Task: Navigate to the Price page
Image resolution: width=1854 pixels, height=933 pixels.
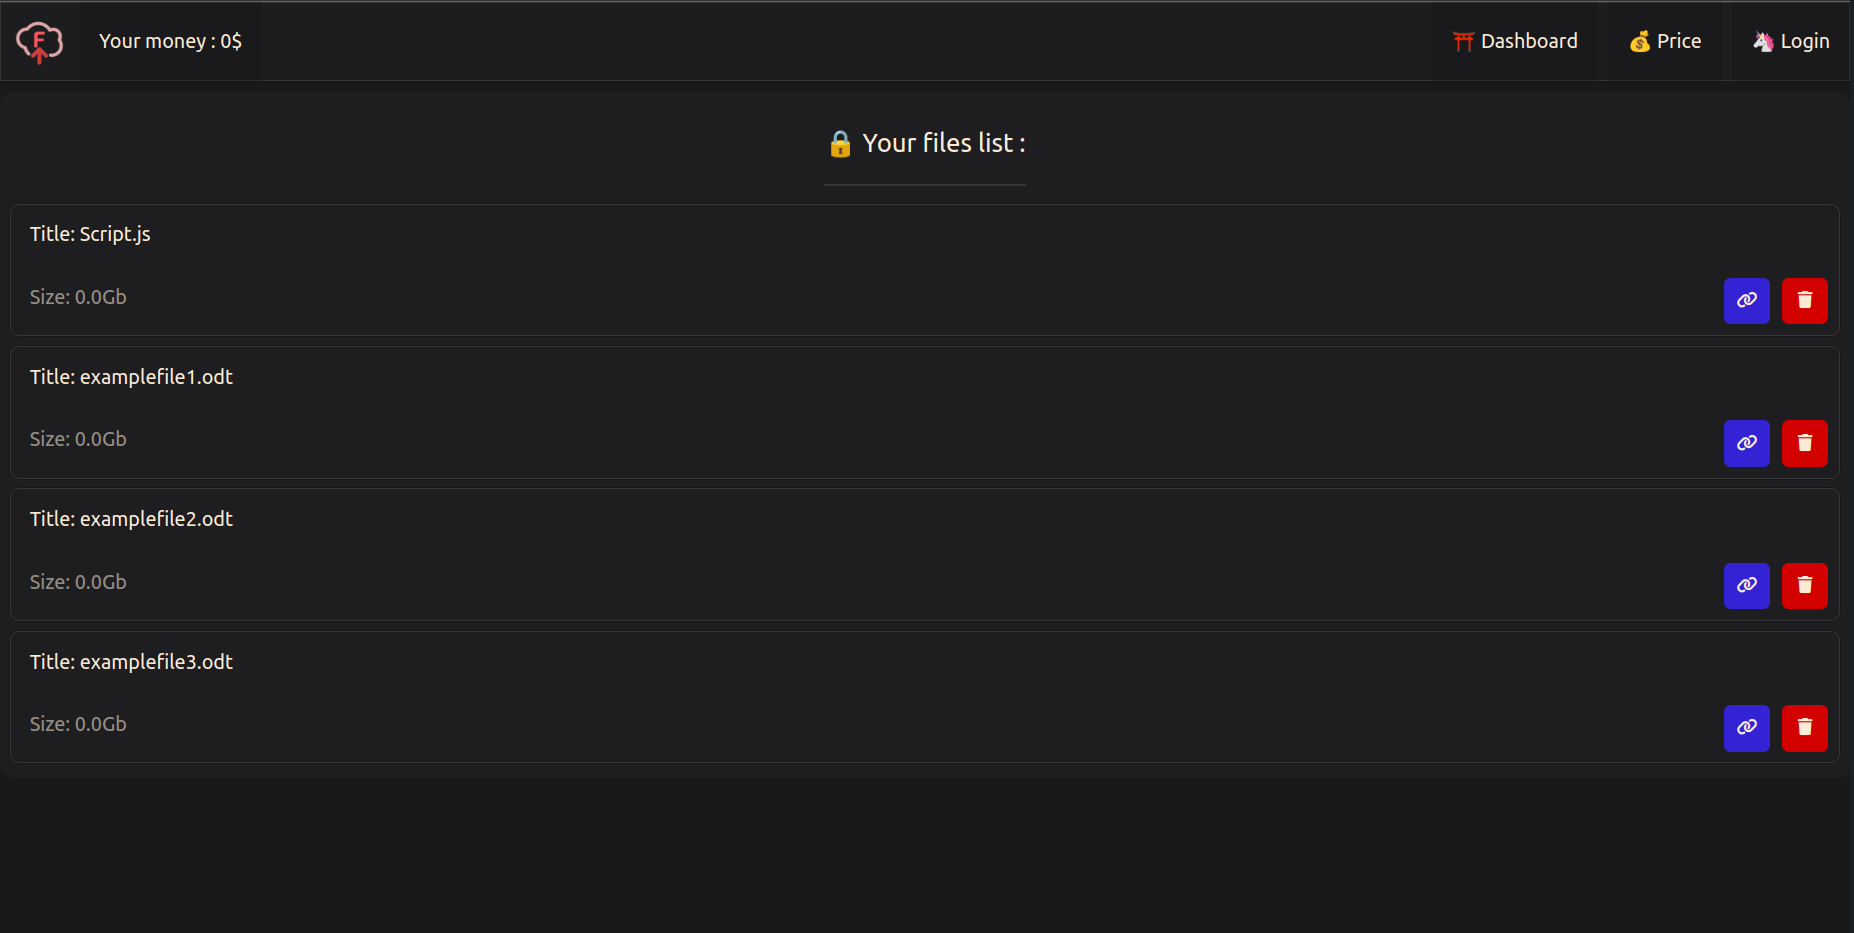Action: click(x=1667, y=41)
